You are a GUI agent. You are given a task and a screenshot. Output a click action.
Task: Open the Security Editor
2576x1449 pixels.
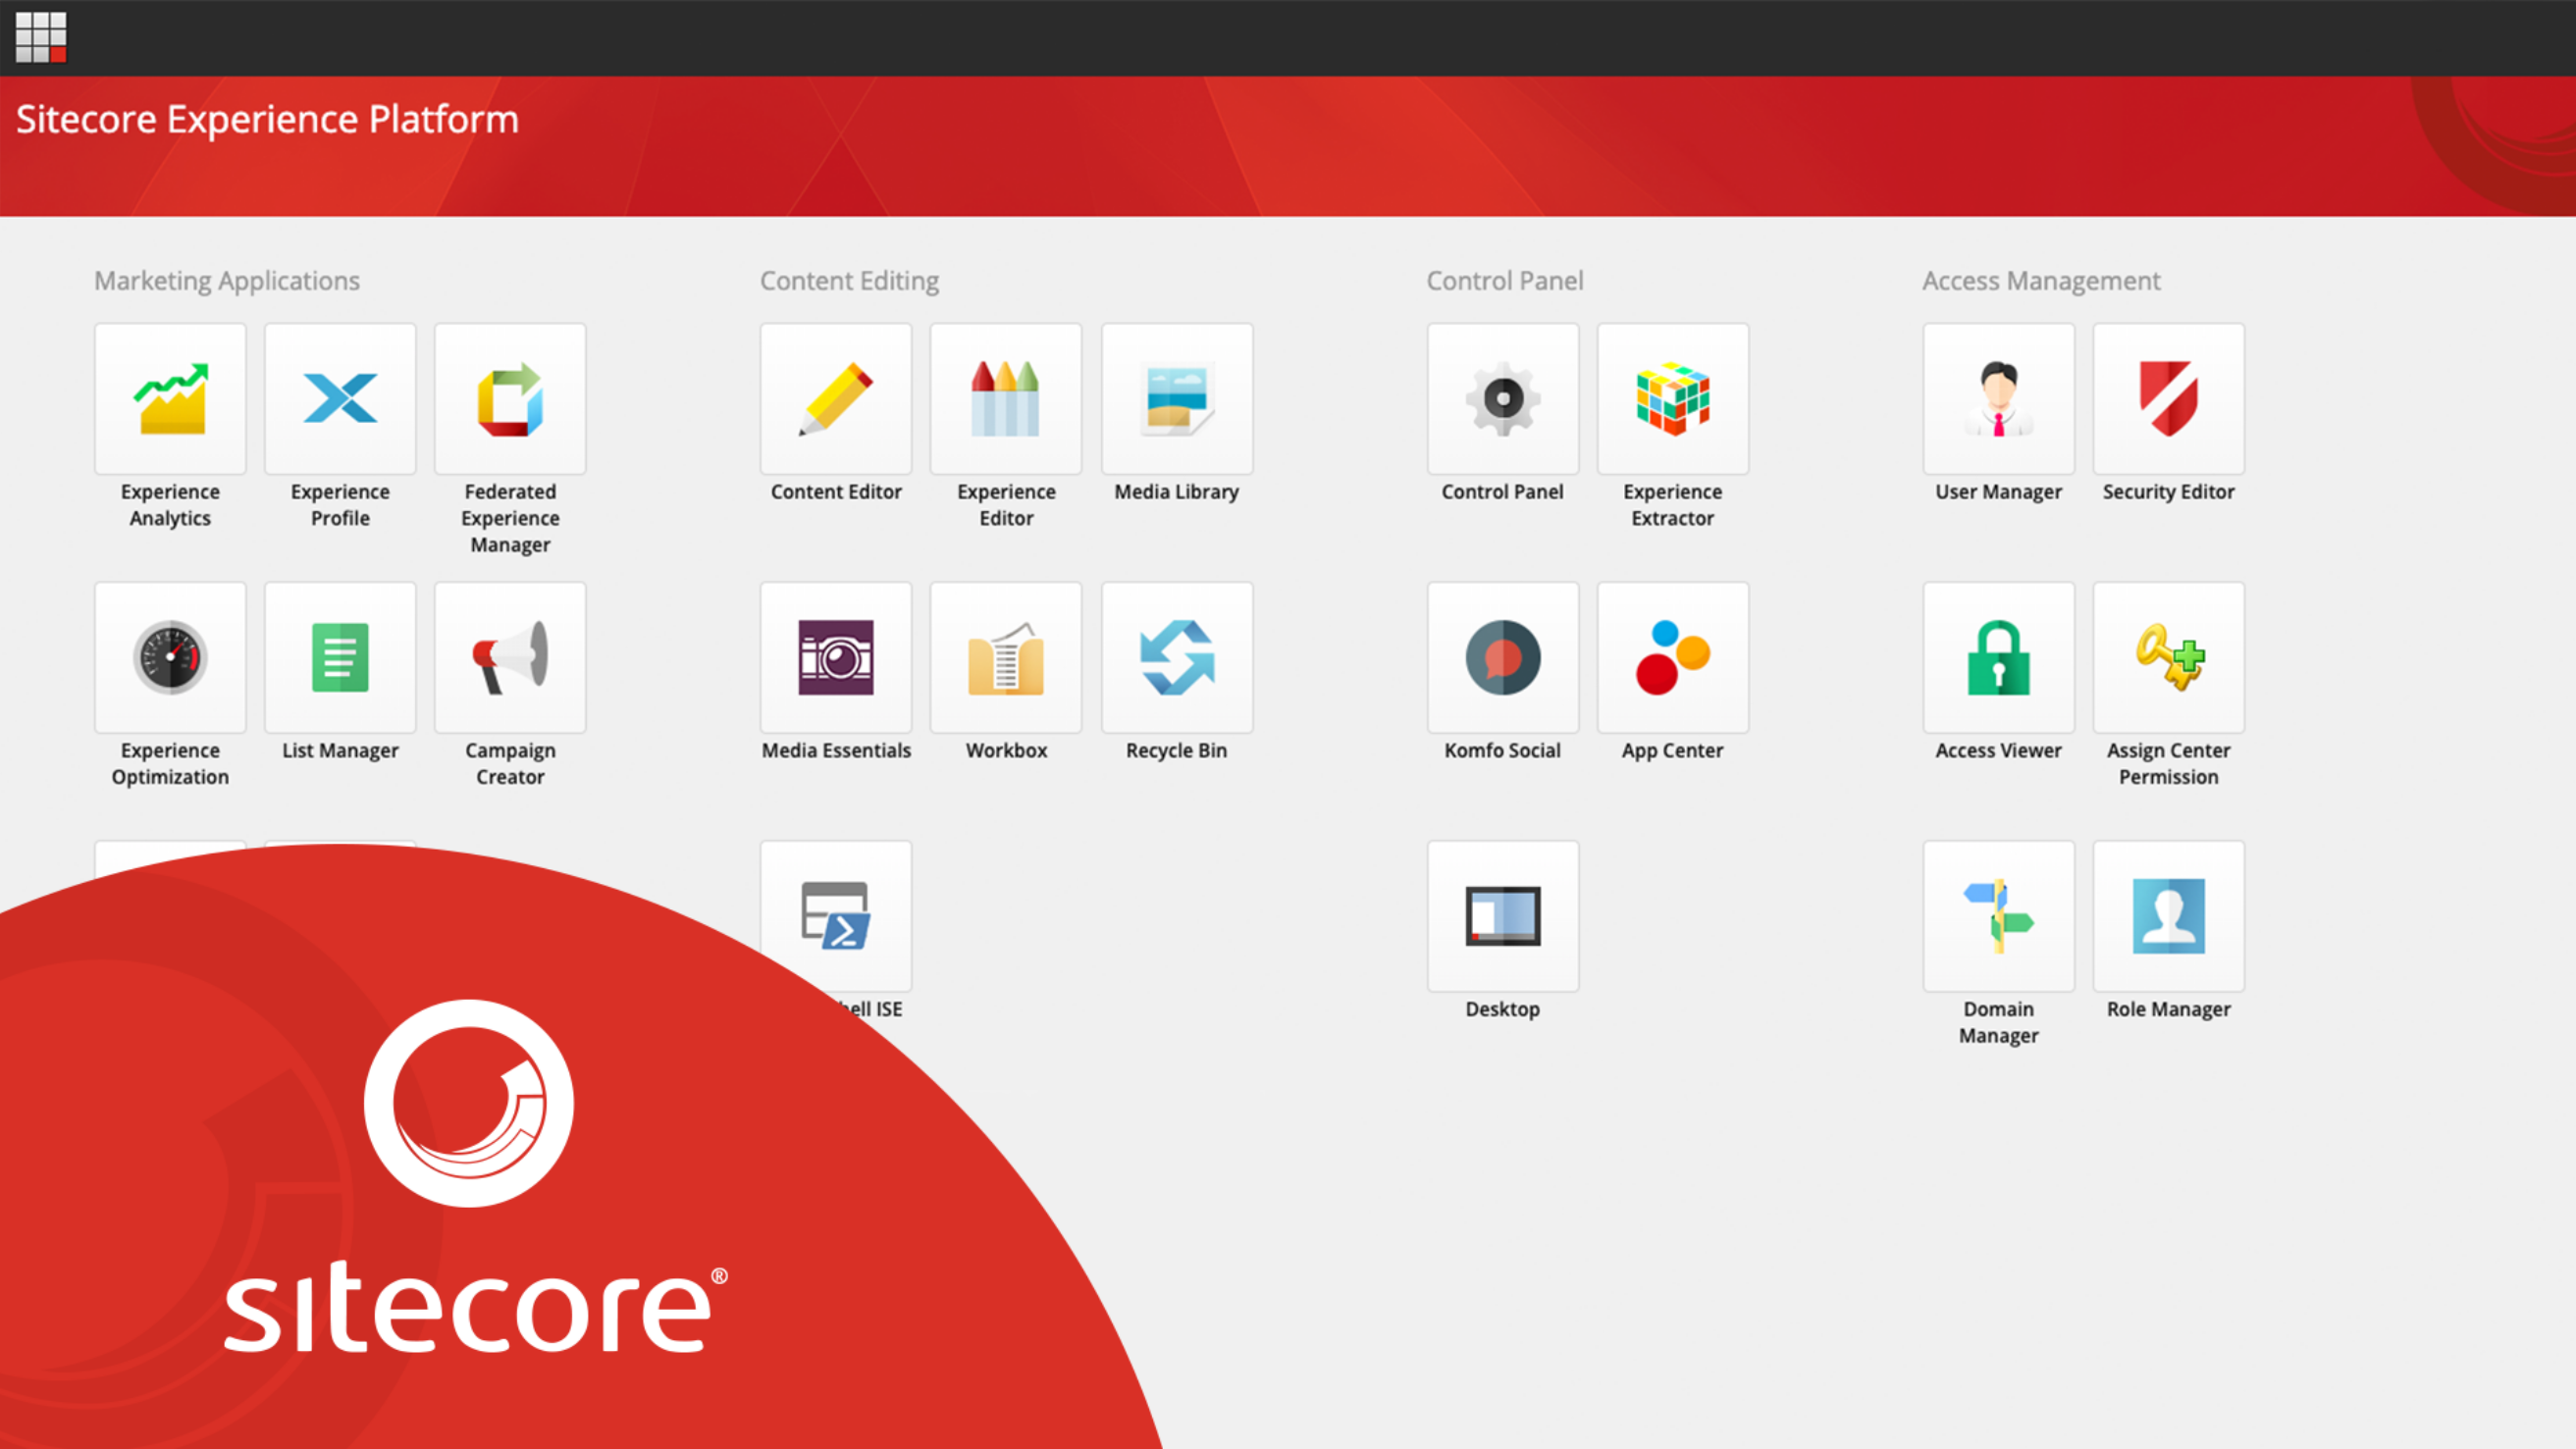(x=2169, y=398)
